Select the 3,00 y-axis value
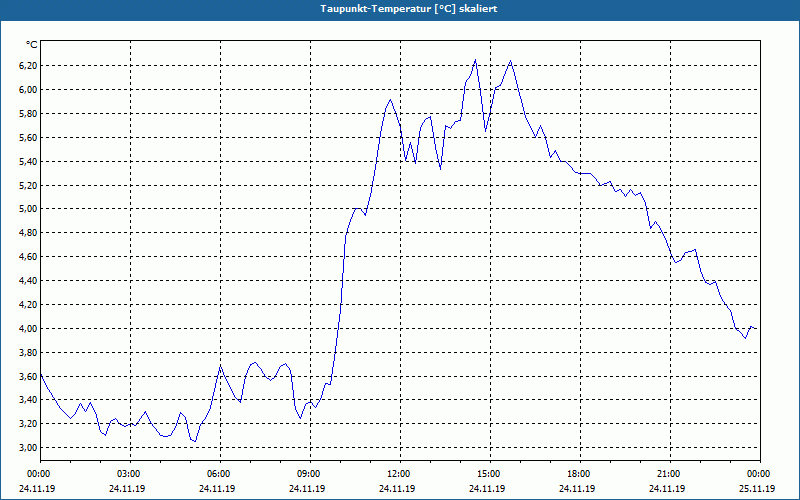This screenshot has height=500, width=800. point(28,447)
